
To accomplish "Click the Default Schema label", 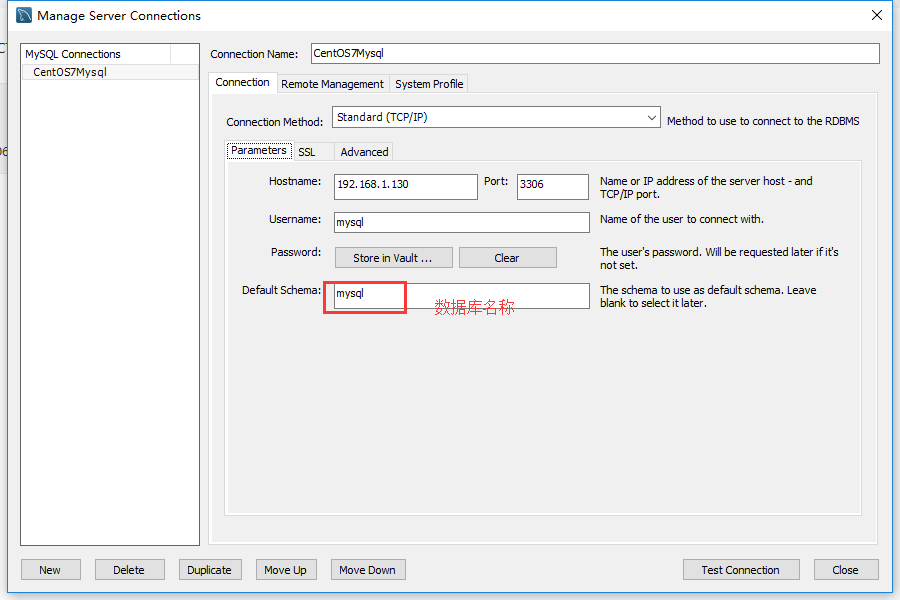I will [281, 290].
